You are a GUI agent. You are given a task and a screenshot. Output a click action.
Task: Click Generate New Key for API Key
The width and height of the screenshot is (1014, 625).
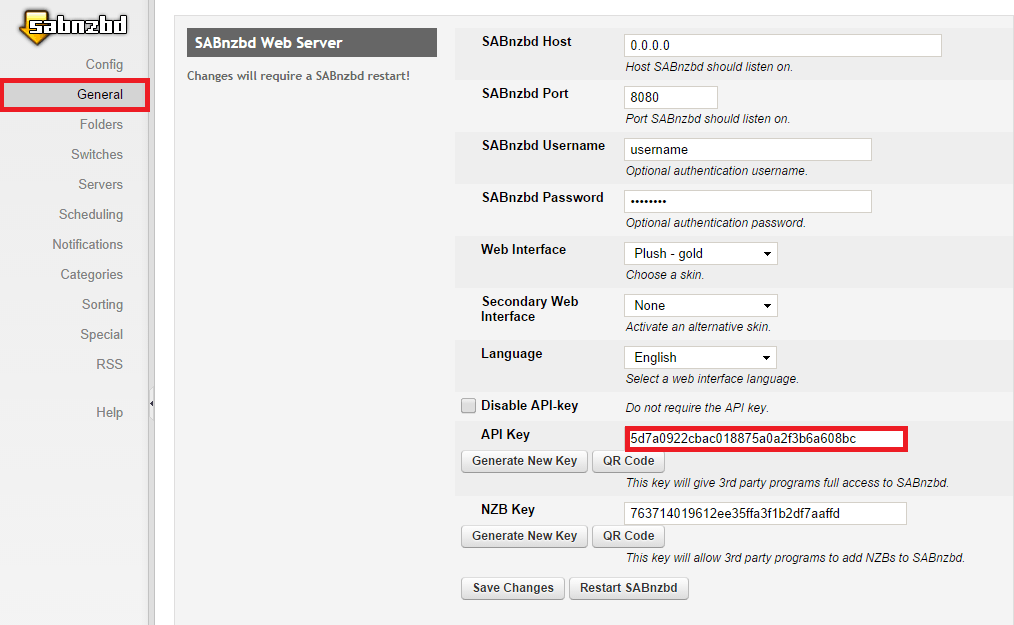(x=524, y=461)
